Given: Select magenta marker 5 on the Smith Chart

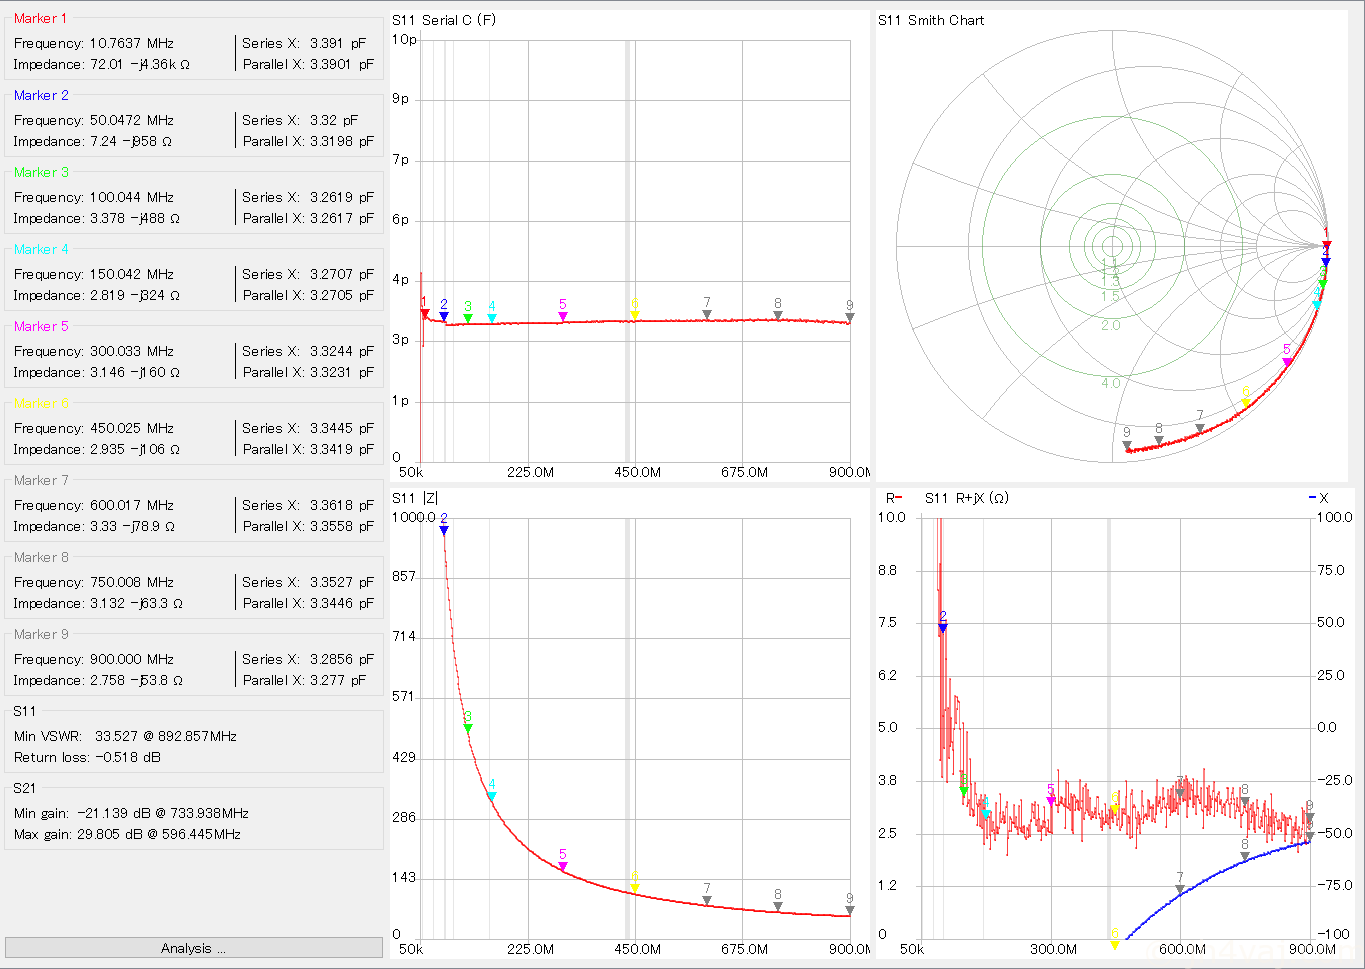Looking at the screenshot, I should pos(1287,361).
